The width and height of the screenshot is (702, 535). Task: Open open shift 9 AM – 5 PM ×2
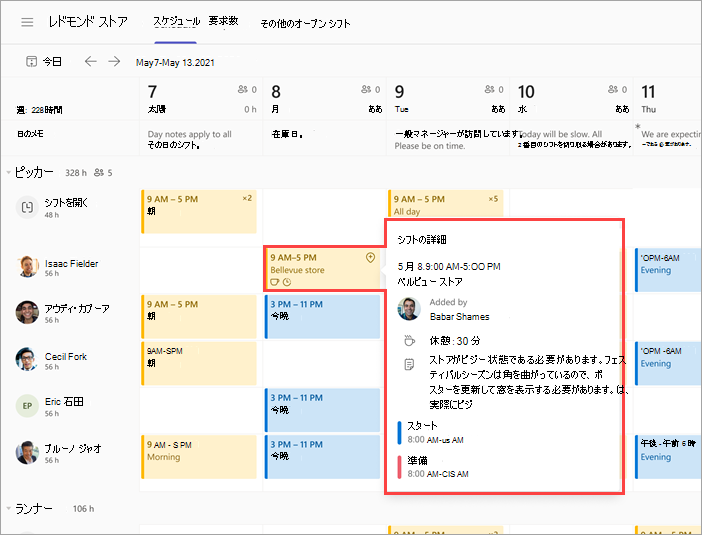click(x=199, y=211)
